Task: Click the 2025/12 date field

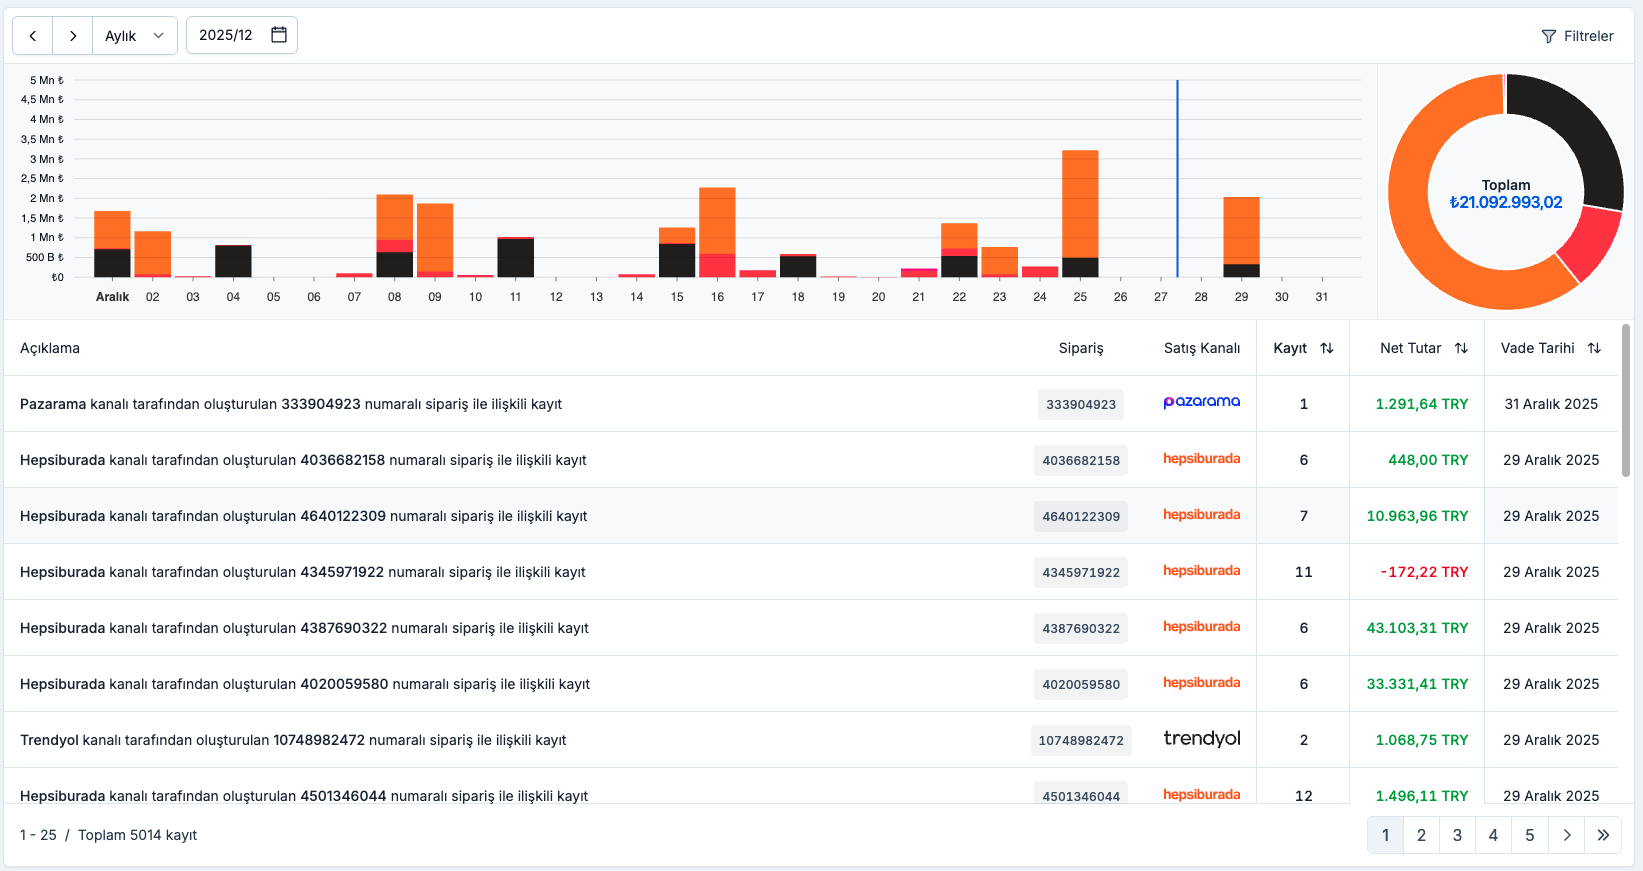Action: click(226, 35)
